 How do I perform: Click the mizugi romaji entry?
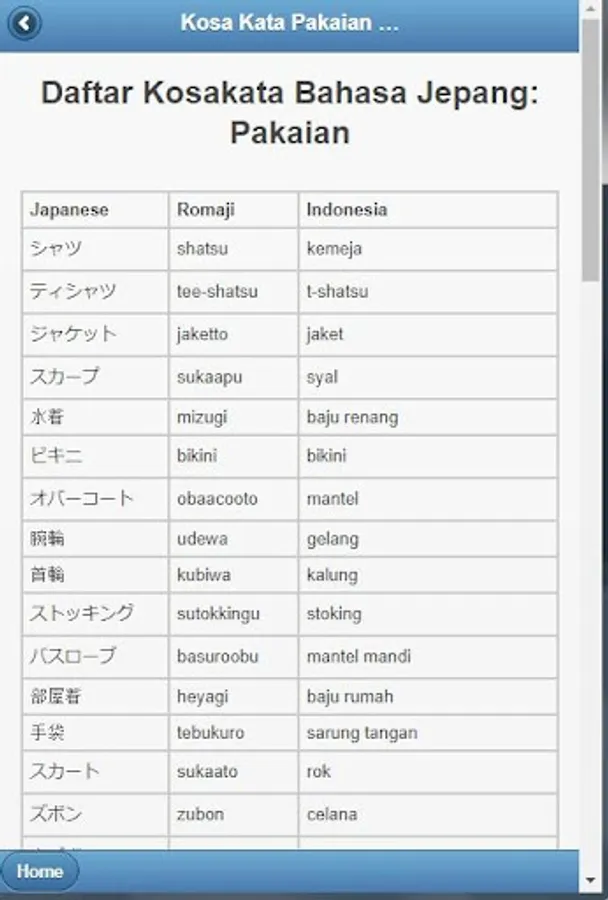click(x=203, y=417)
